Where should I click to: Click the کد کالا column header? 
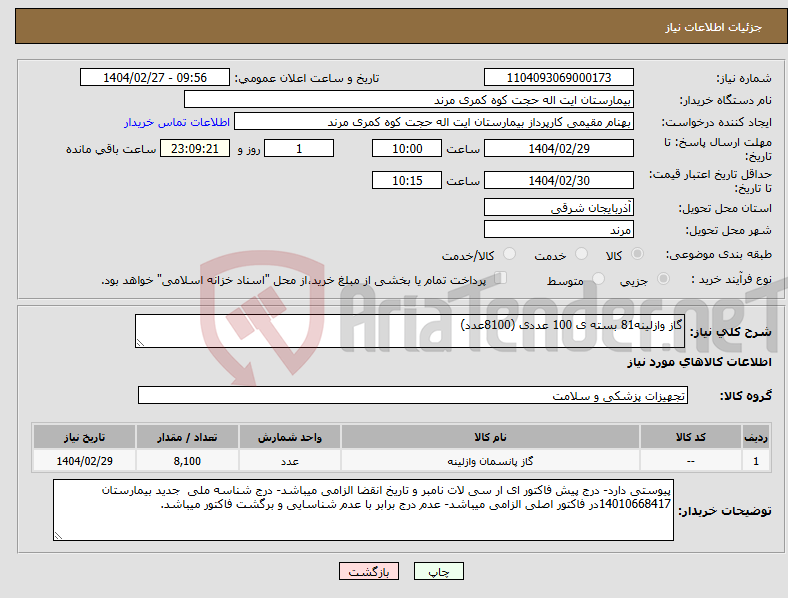pyautogui.click(x=691, y=437)
